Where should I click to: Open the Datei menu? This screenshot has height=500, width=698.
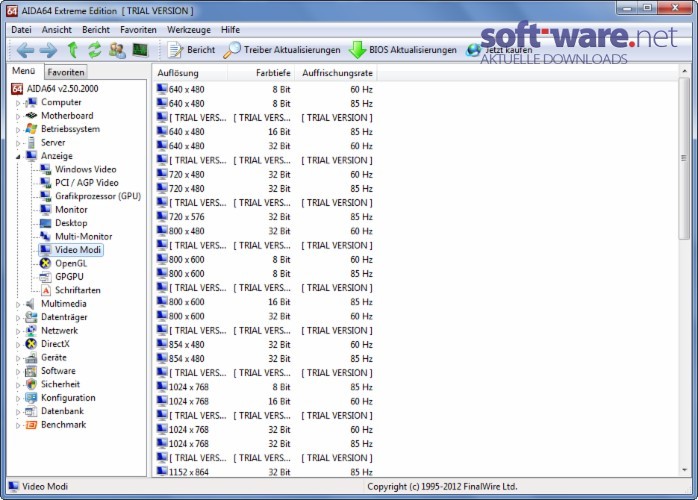click(21, 30)
